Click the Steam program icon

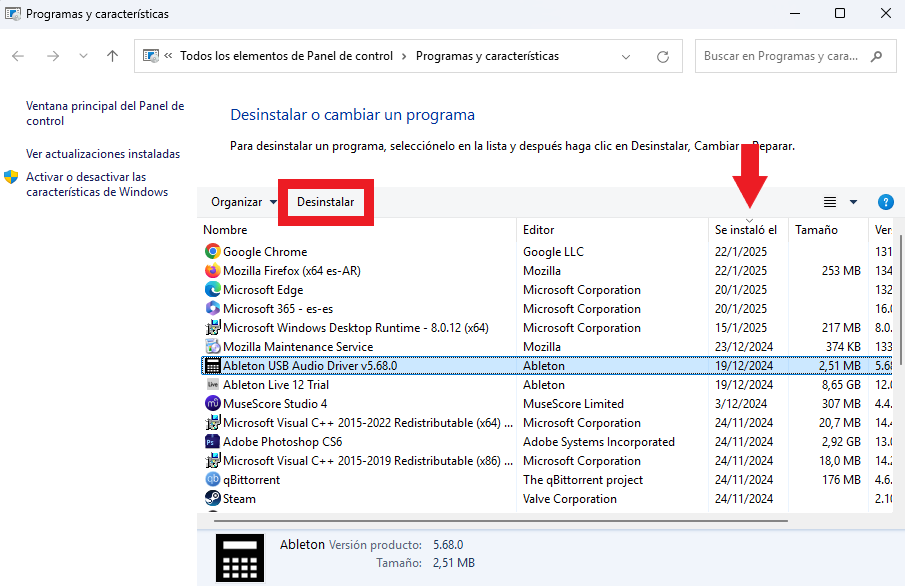(212, 499)
